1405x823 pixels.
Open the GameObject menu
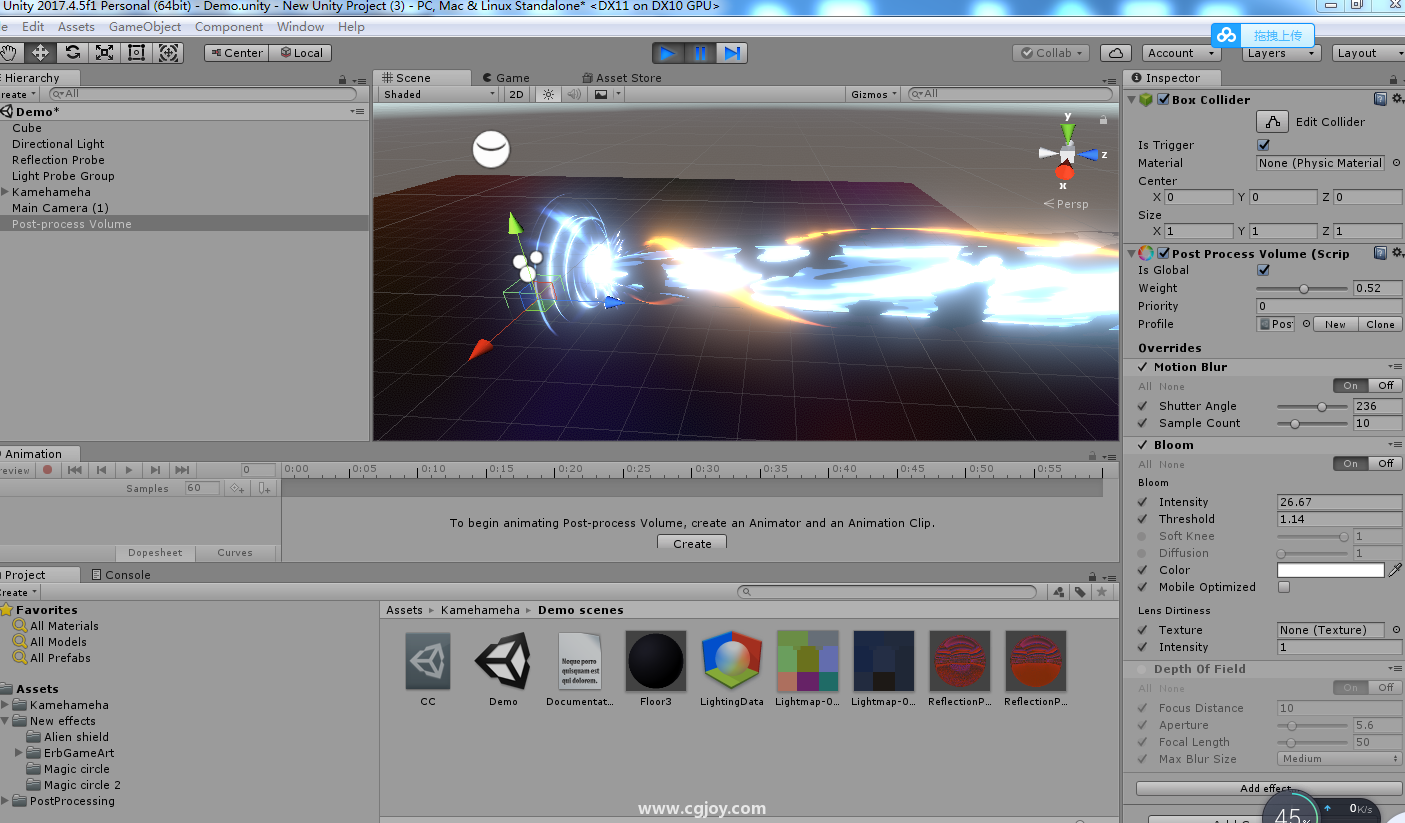pos(145,27)
